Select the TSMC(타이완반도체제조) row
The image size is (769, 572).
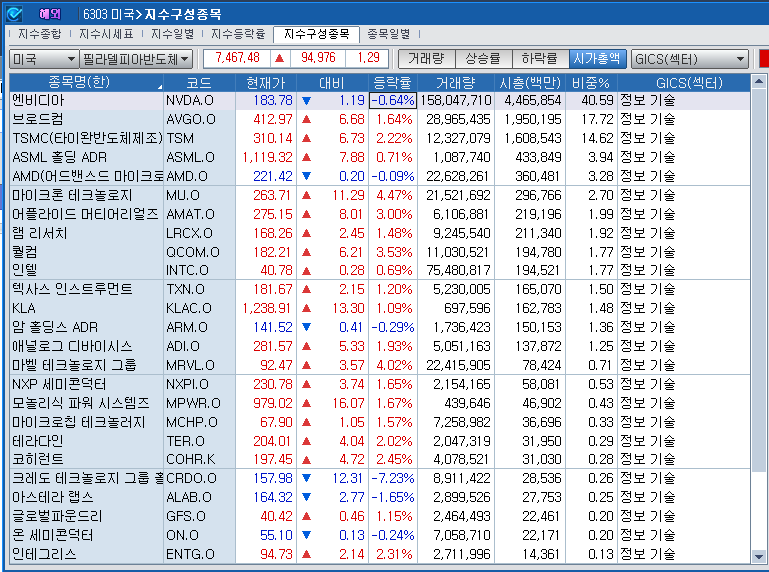[x=380, y=138]
